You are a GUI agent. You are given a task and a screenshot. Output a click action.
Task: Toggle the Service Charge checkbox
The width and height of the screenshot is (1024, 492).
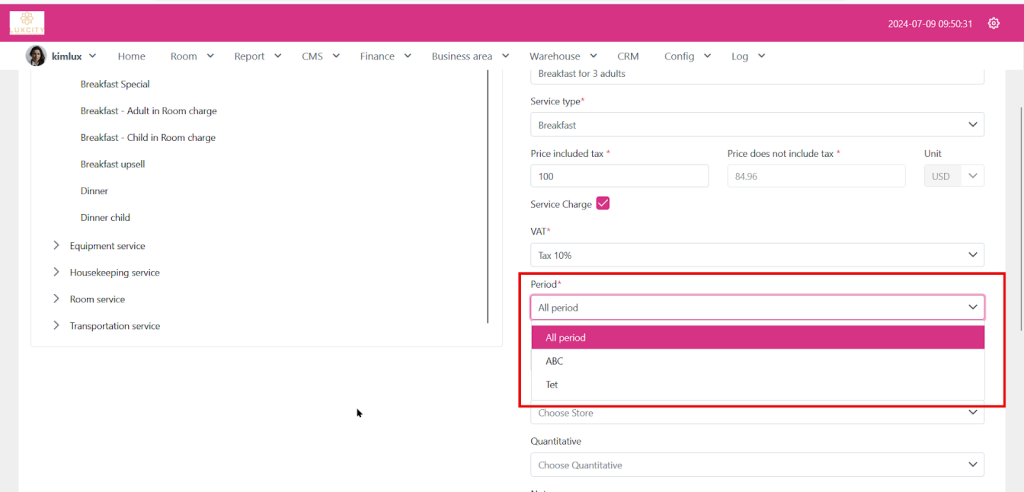pyautogui.click(x=603, y=204)
